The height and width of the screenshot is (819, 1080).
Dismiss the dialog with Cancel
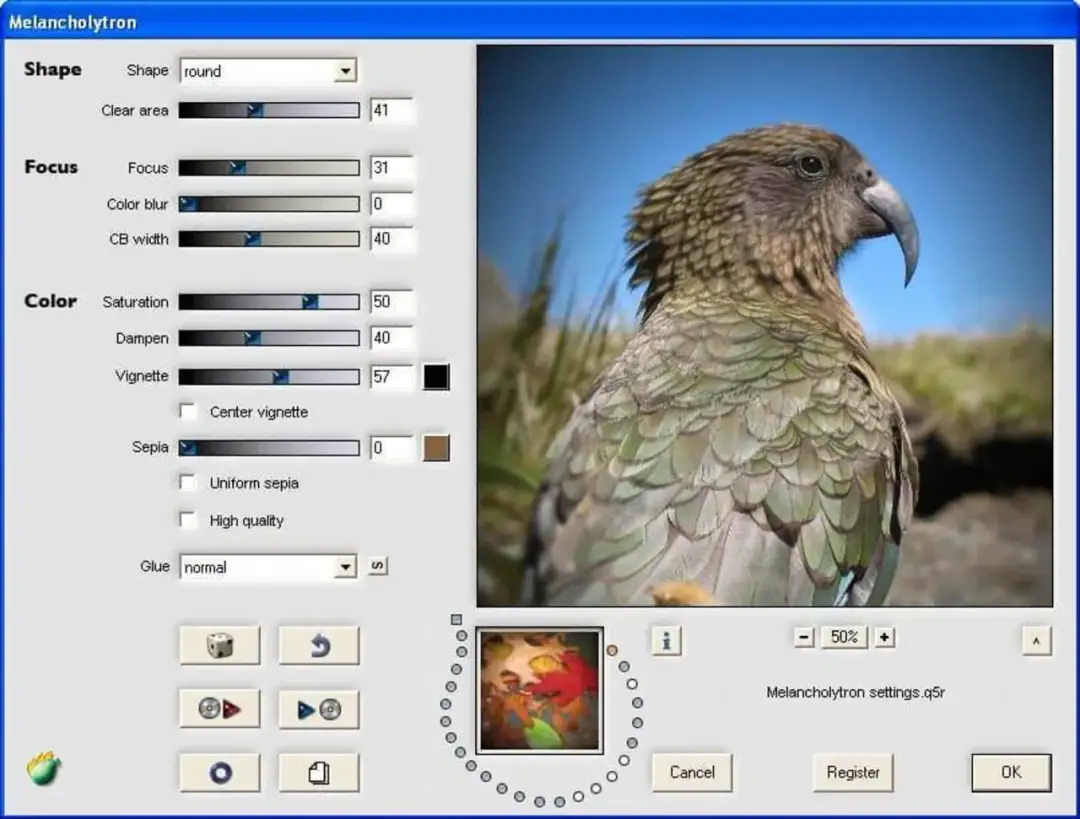(x=691, y=772)
